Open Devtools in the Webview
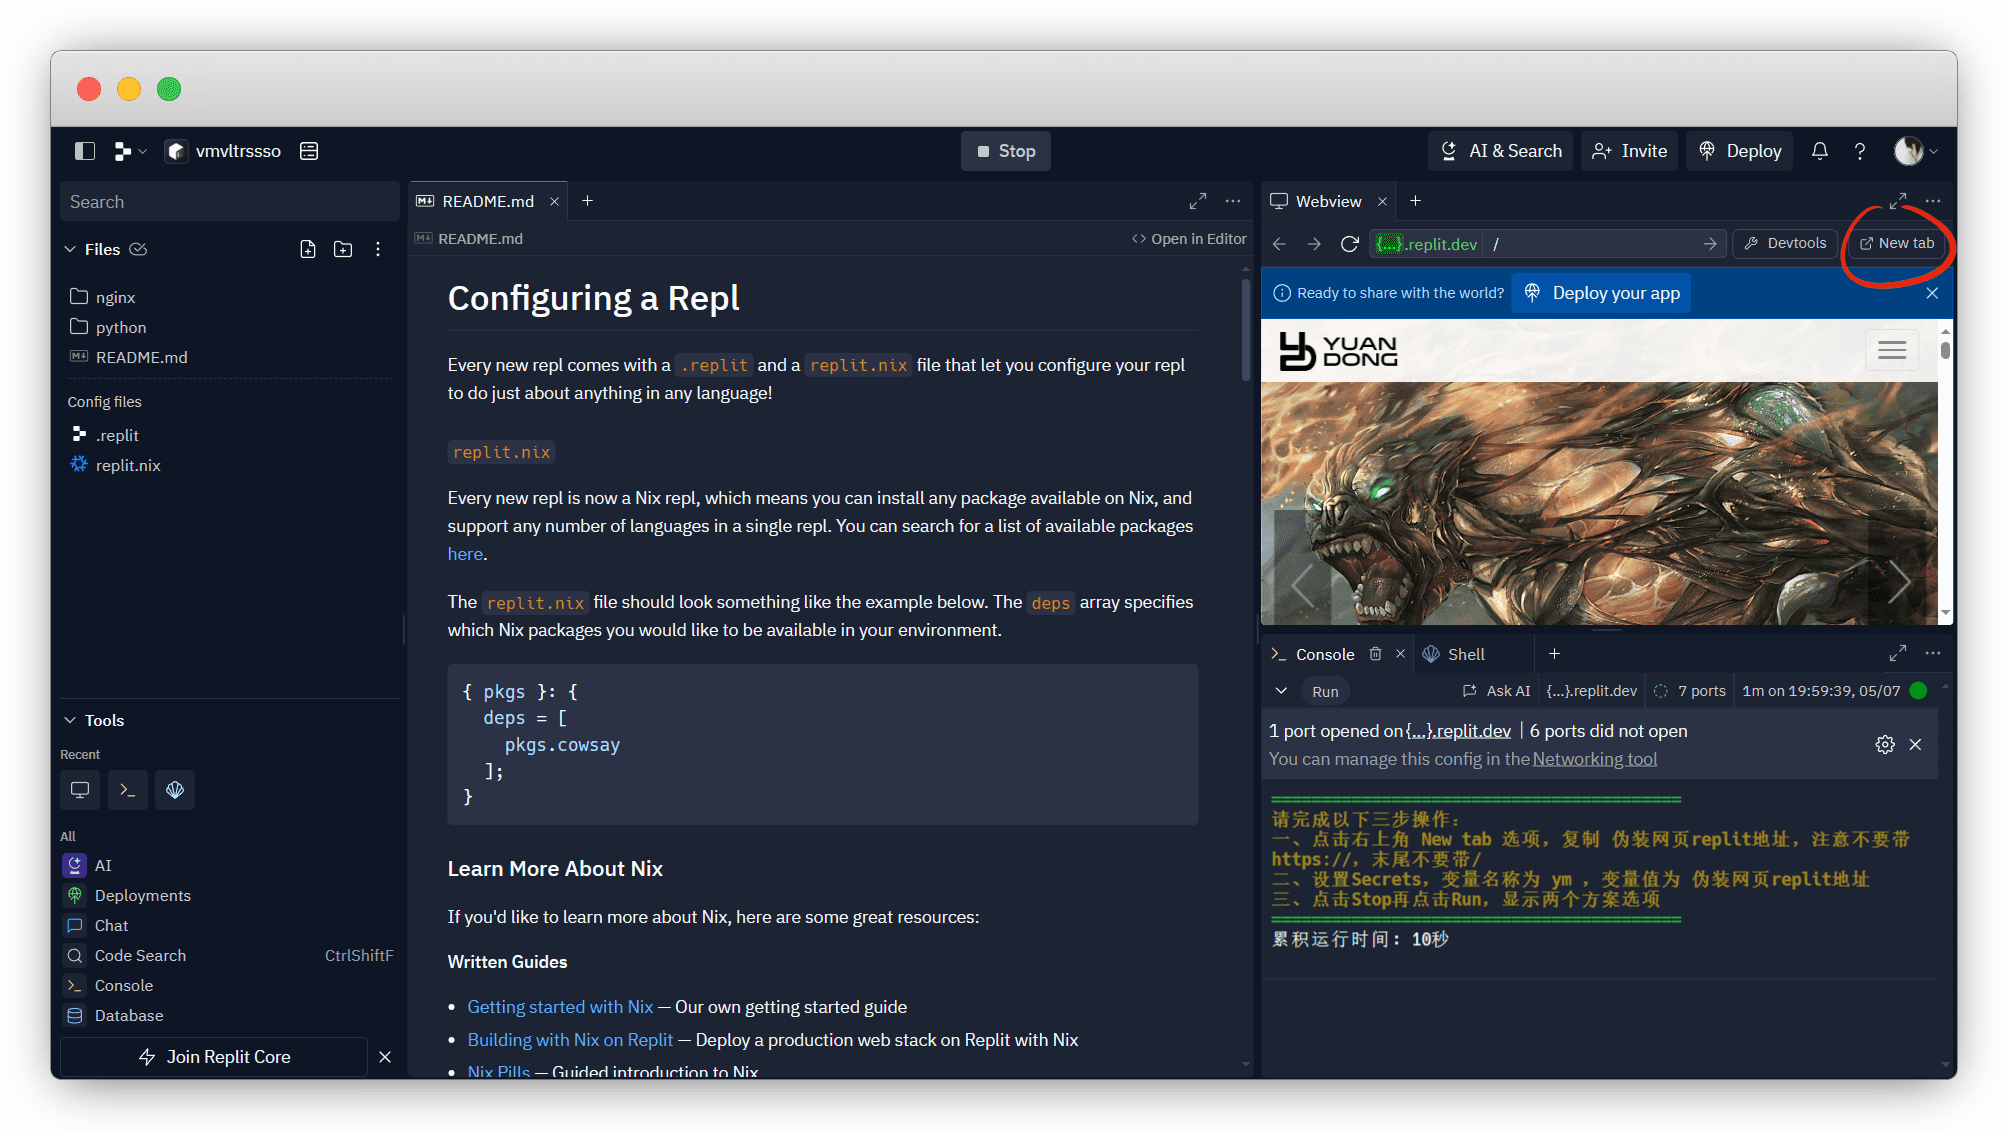Image resolution: width=2008 pixels, height=1130 pixels. pos(1786,243)
